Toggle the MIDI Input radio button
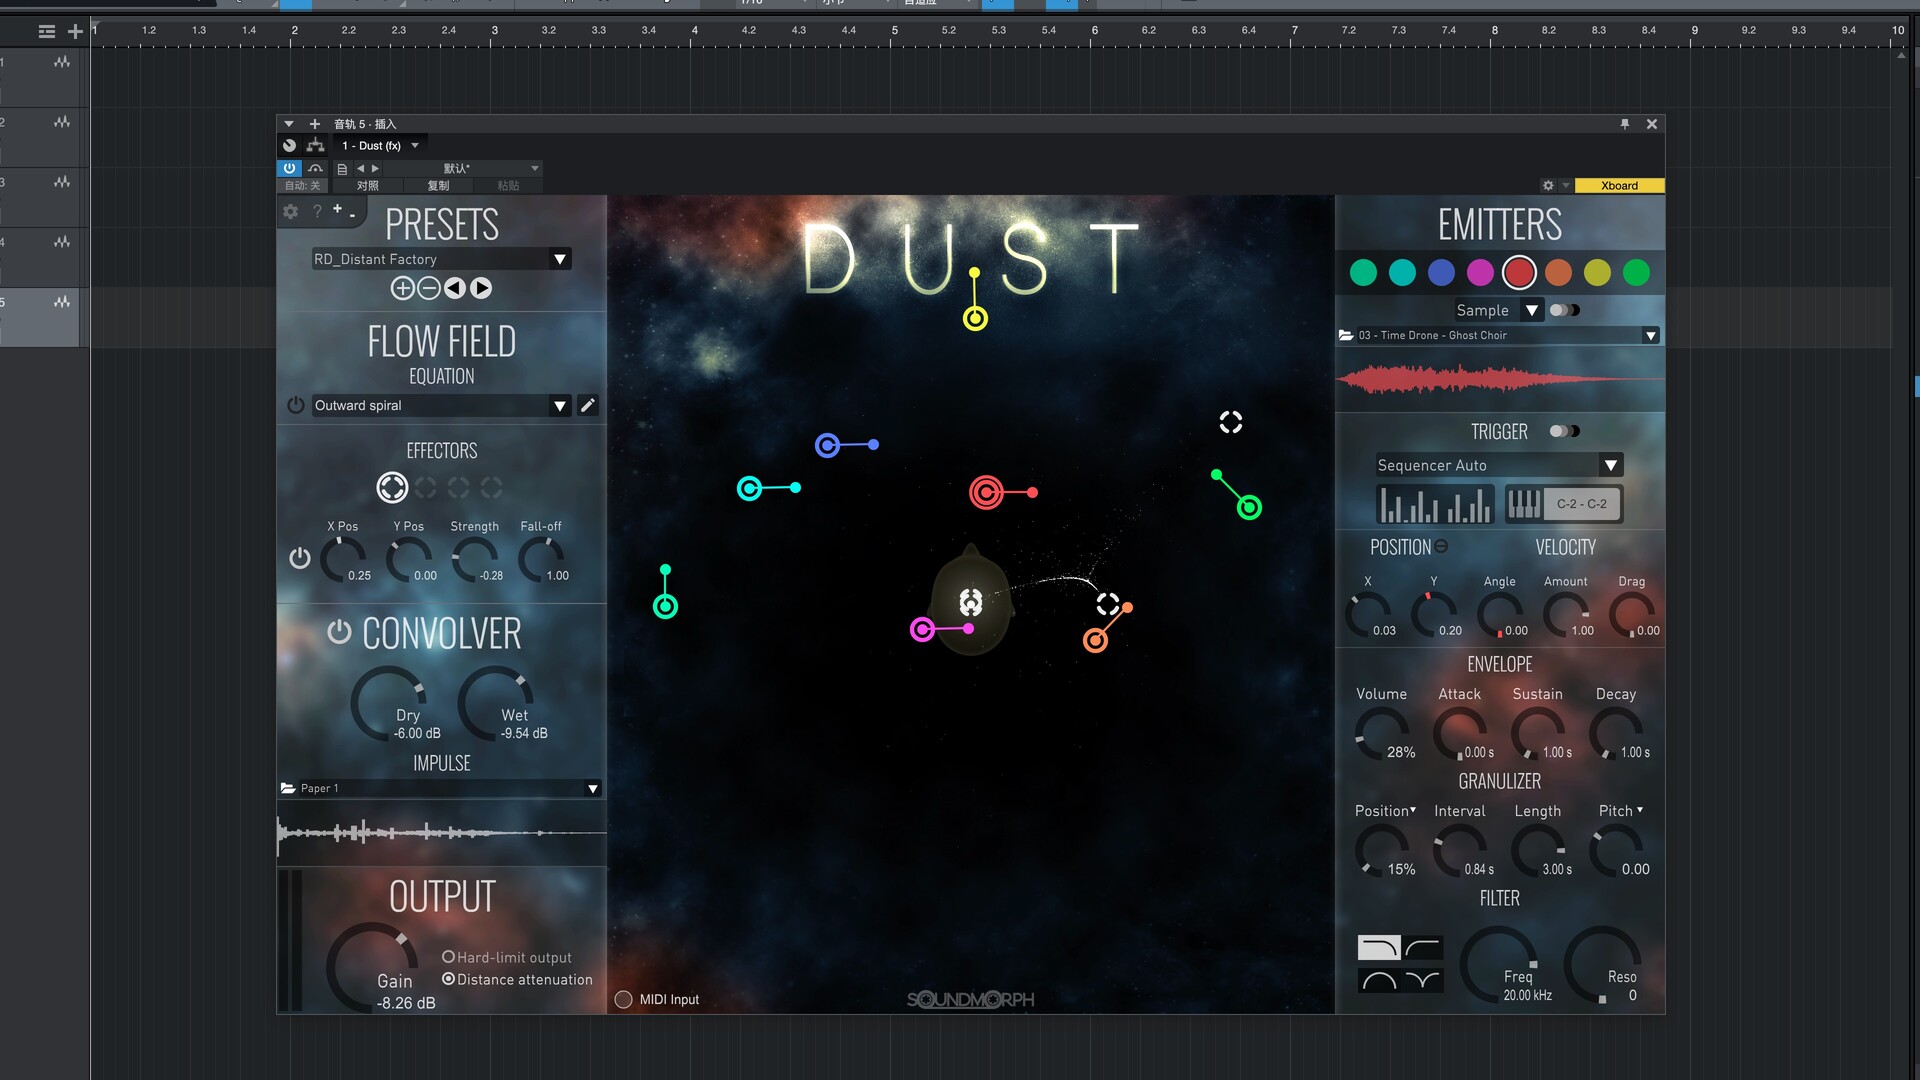 coord(623,999)
